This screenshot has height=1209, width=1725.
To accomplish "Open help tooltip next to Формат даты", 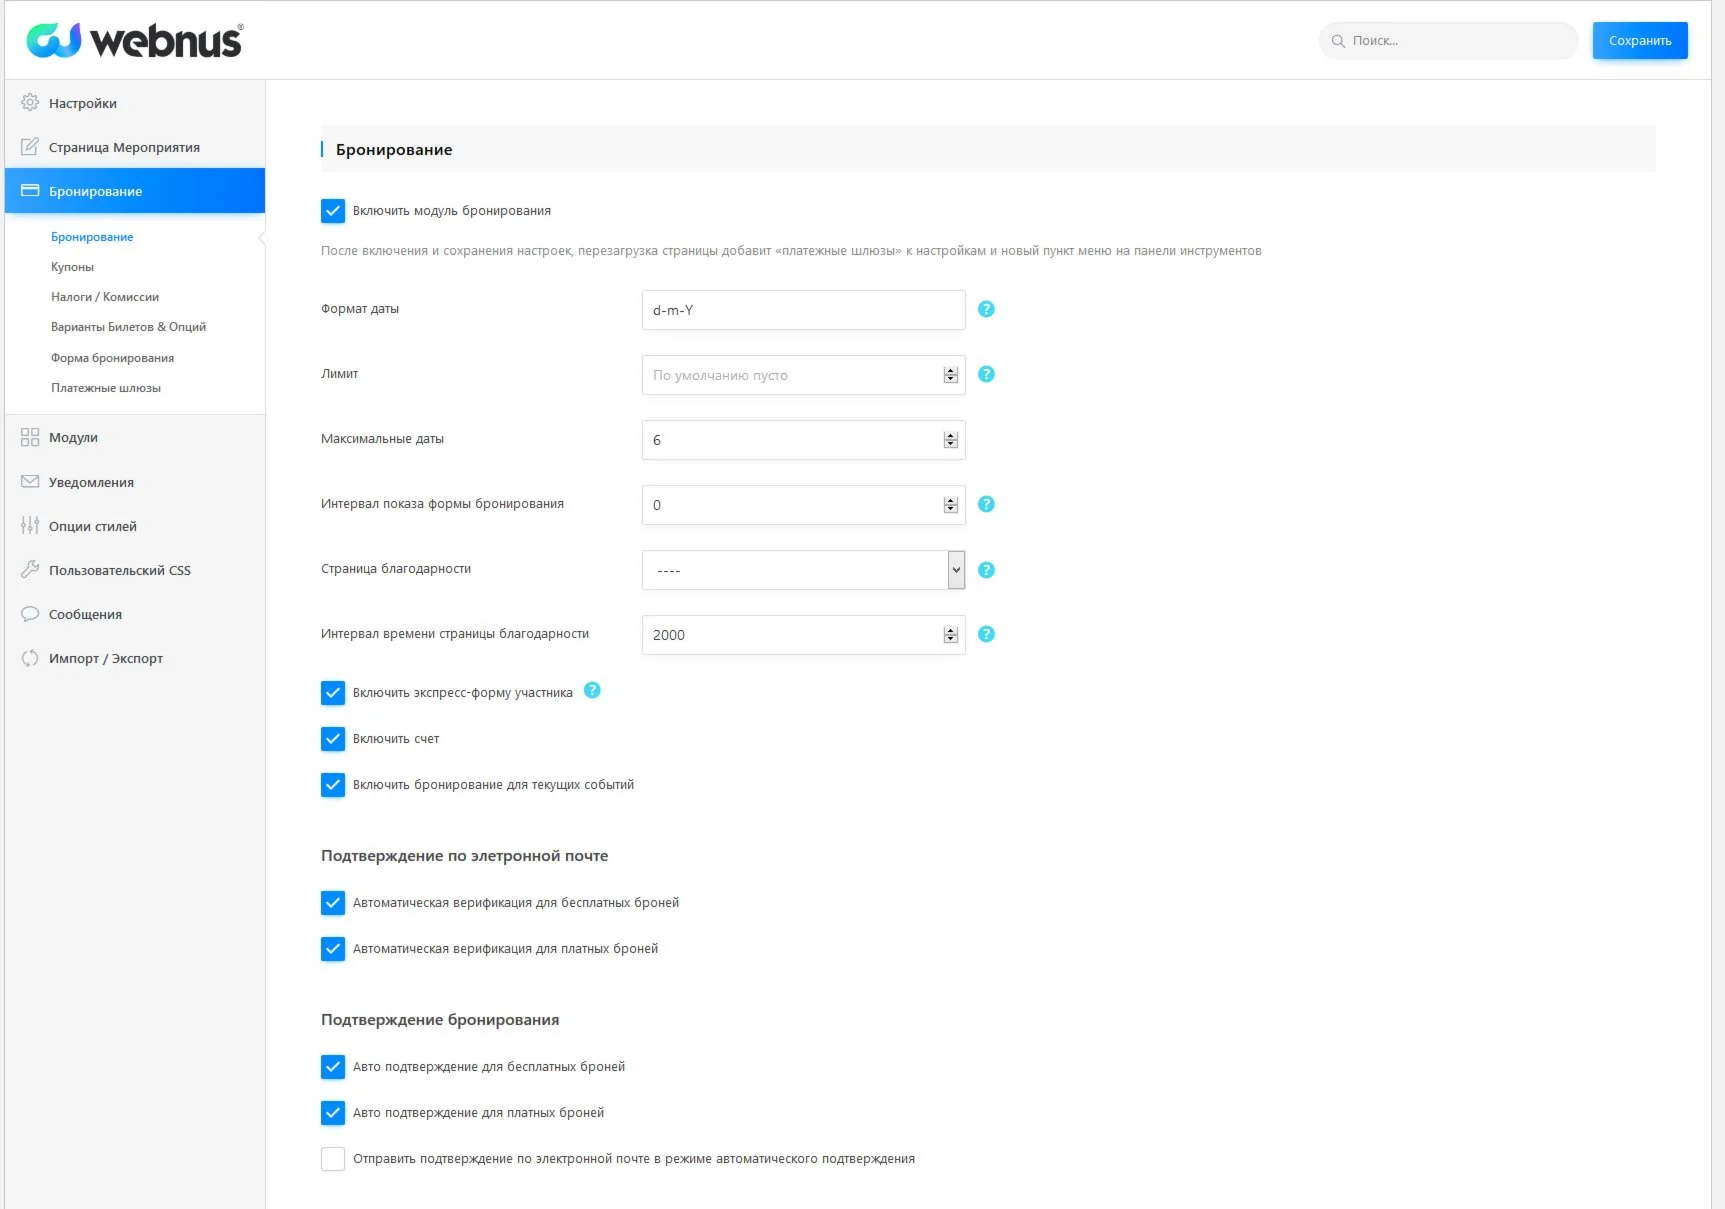I will [986, 309].
